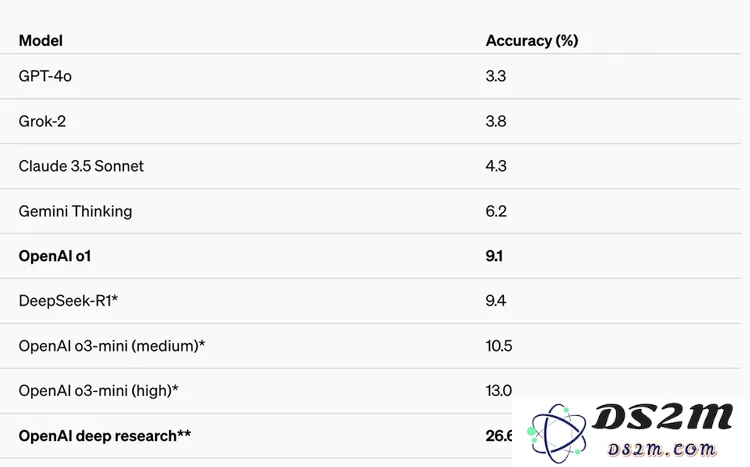This screenshot has height=467, width=750.
Task: Click the GPT-4o row label
Action: [45, 76]
